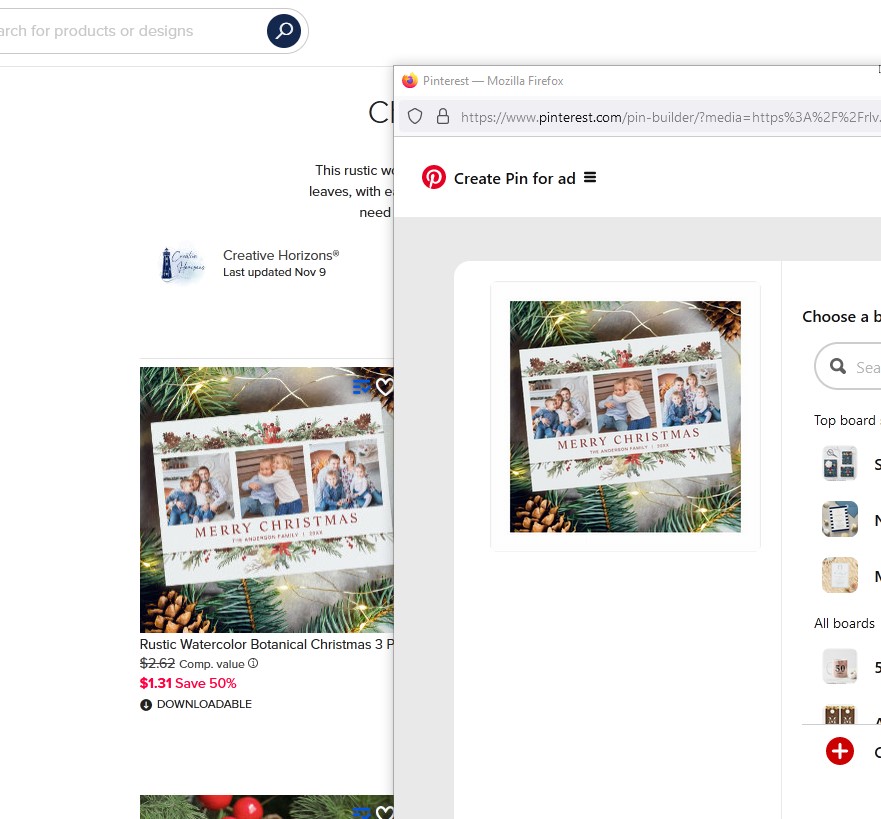Open the Create Pin for ad menu
The image size is (881, 819).
click(x=590, y=178)
